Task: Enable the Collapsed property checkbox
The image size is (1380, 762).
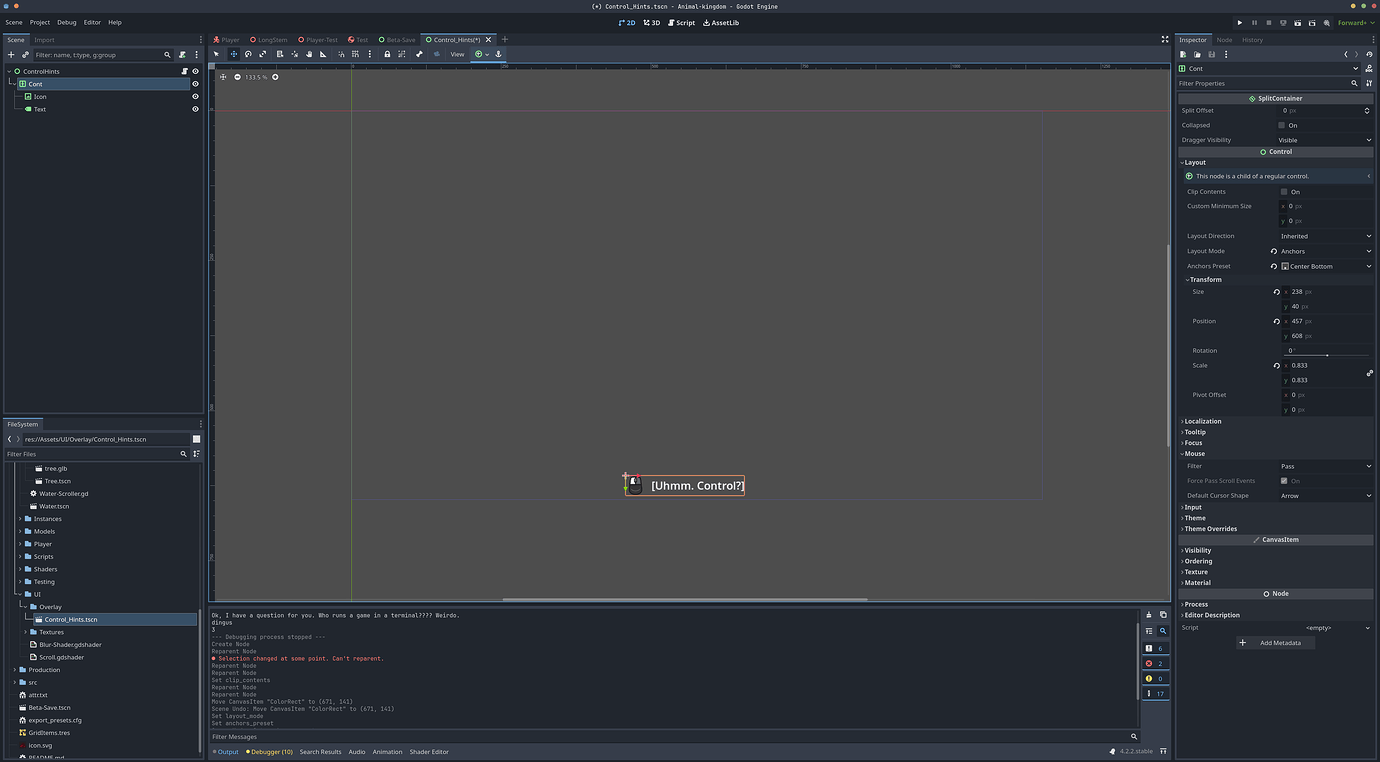Action: 1282,125
